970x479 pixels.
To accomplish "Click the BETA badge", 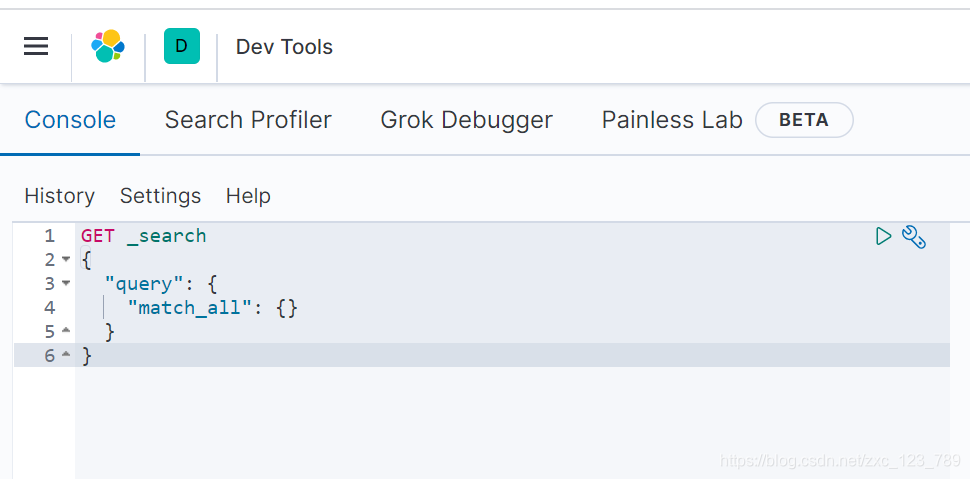I will 804,120.
